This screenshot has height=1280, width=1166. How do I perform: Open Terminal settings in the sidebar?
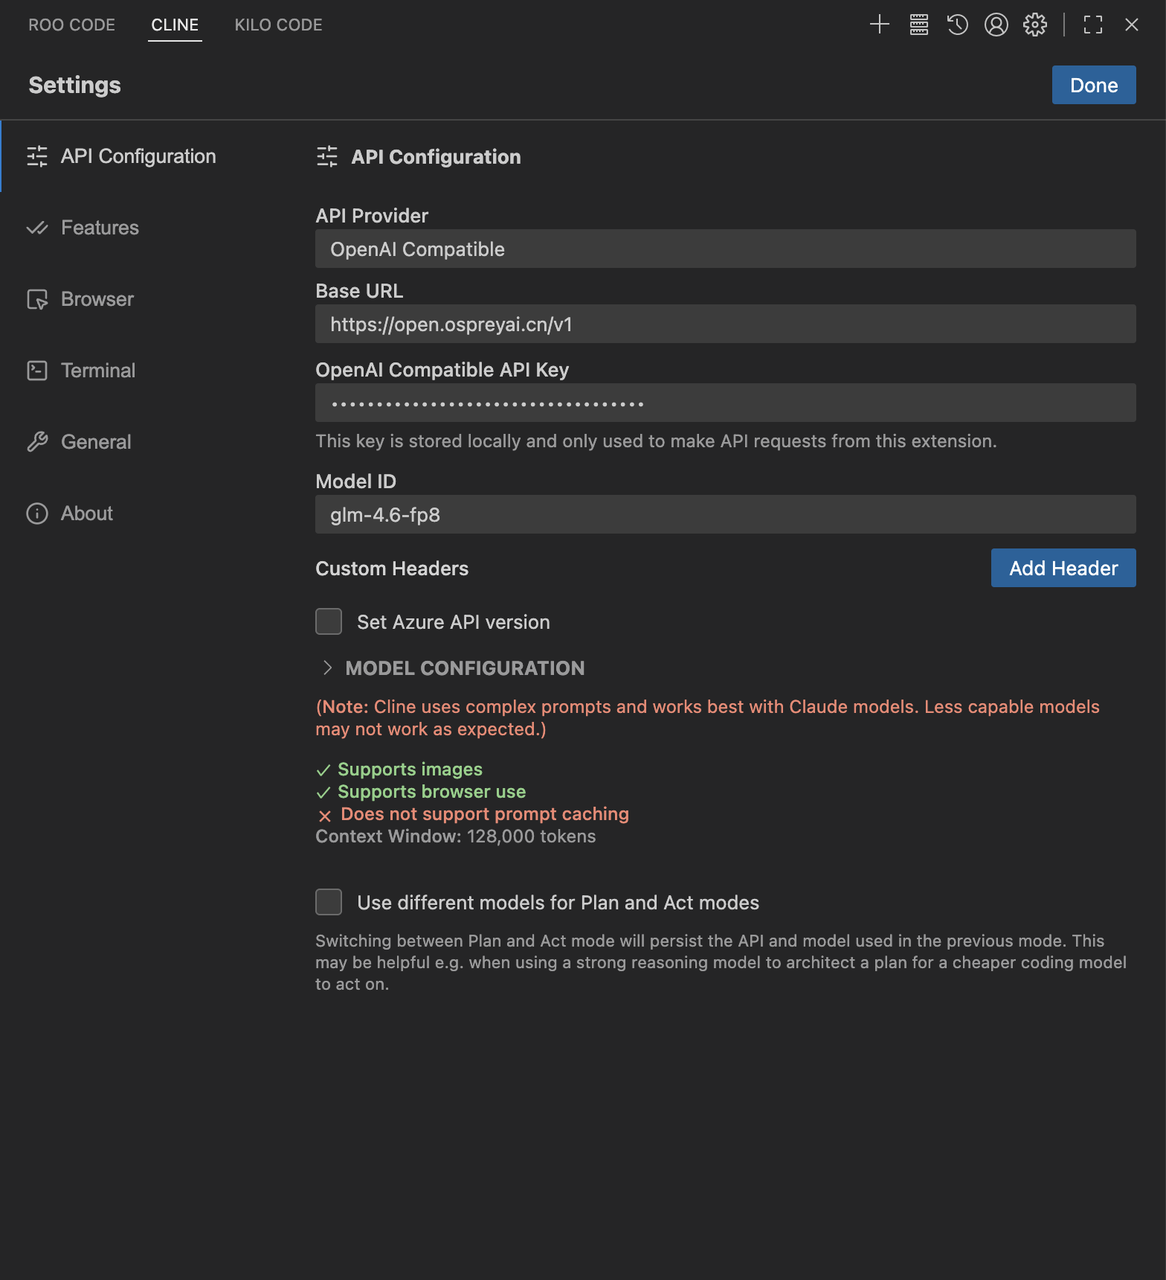98,371
